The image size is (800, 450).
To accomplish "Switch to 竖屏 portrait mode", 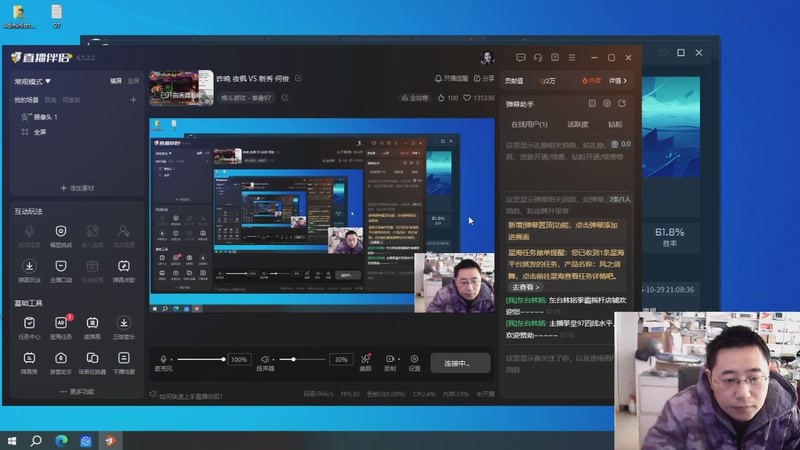I will (x=133, y=81).
